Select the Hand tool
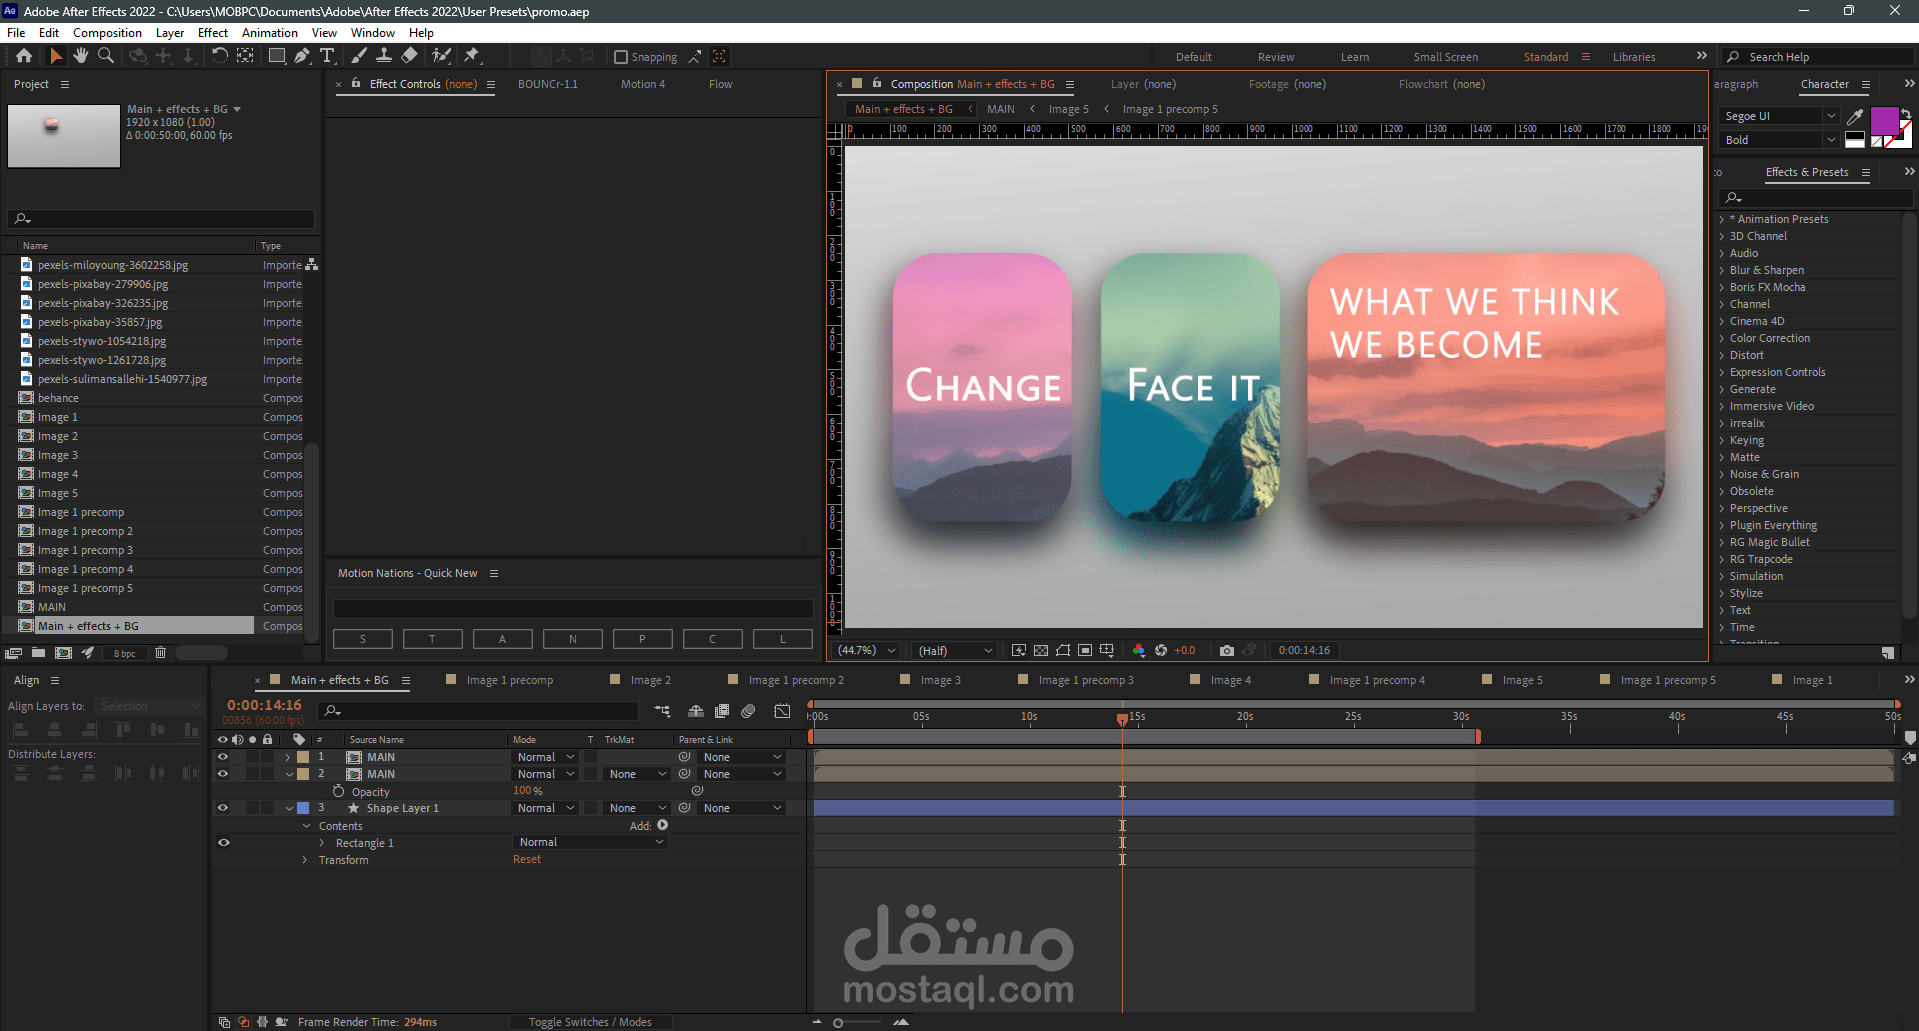 (81, 56)
